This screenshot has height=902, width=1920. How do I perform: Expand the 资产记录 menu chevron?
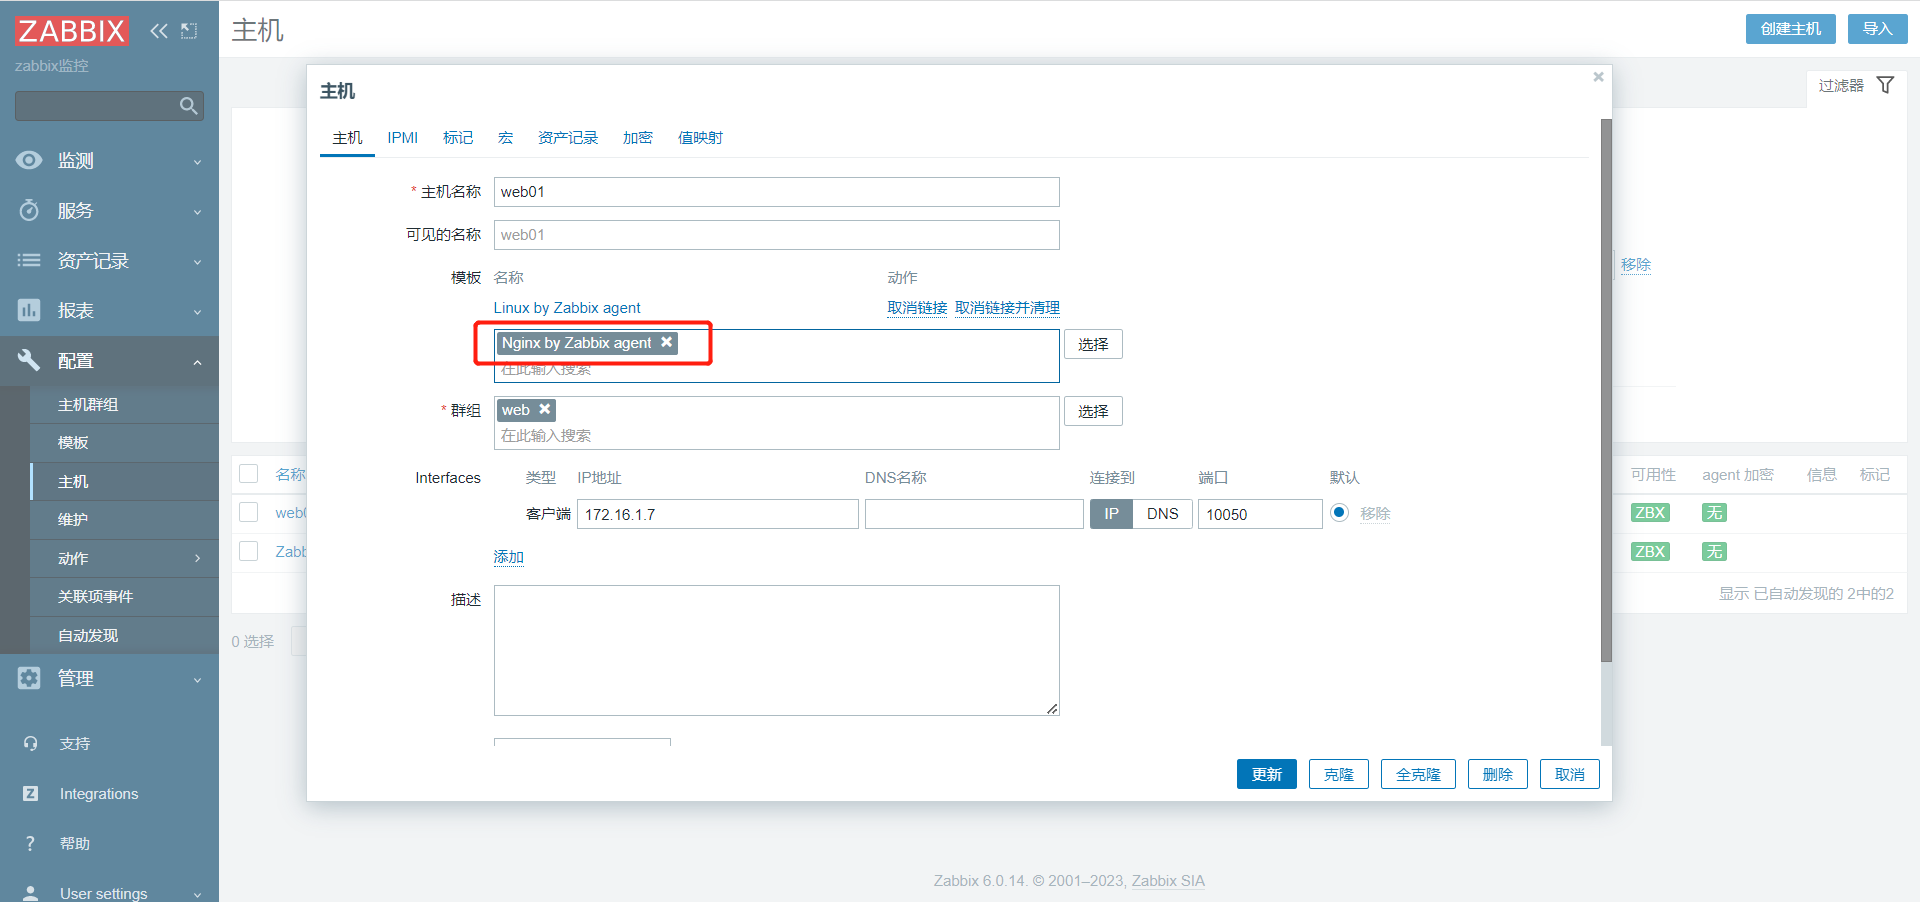(x=197, y=262)
